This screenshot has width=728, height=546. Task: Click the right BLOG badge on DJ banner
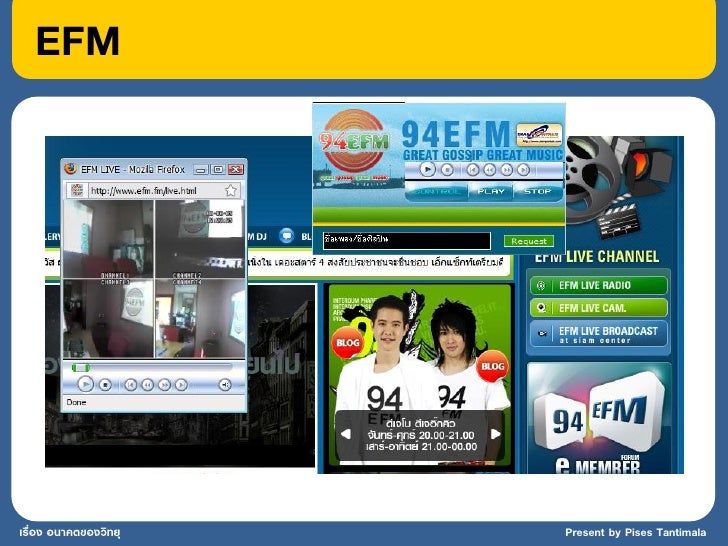(493, 366)
